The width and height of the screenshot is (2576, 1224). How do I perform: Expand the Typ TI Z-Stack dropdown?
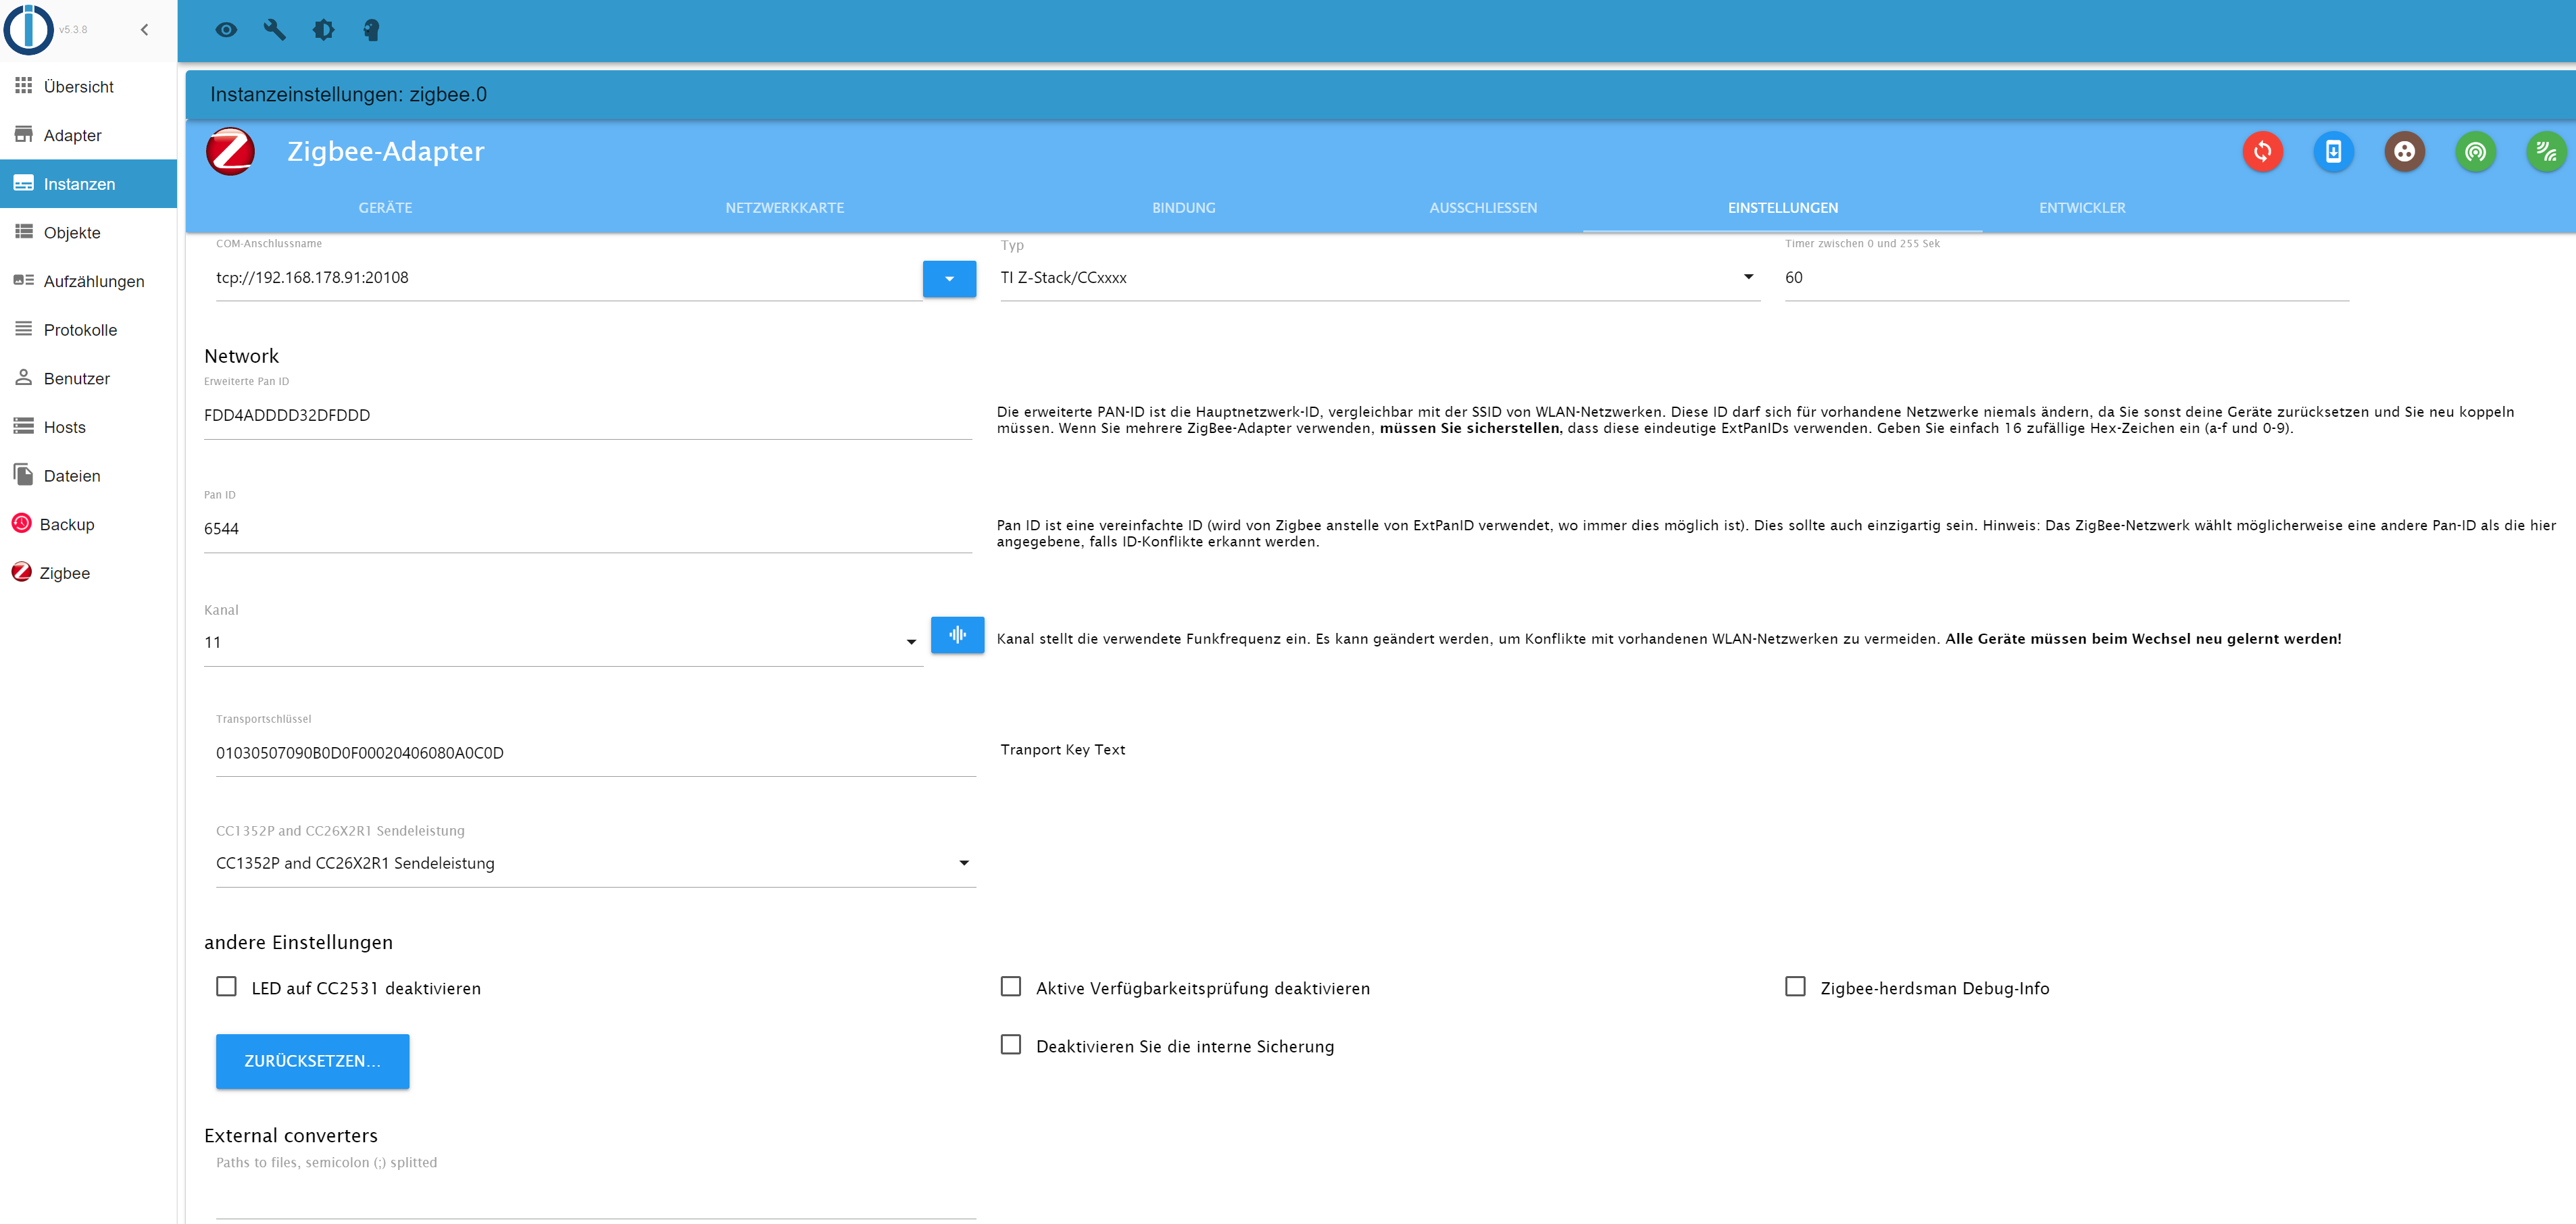tap(1380, 278)
